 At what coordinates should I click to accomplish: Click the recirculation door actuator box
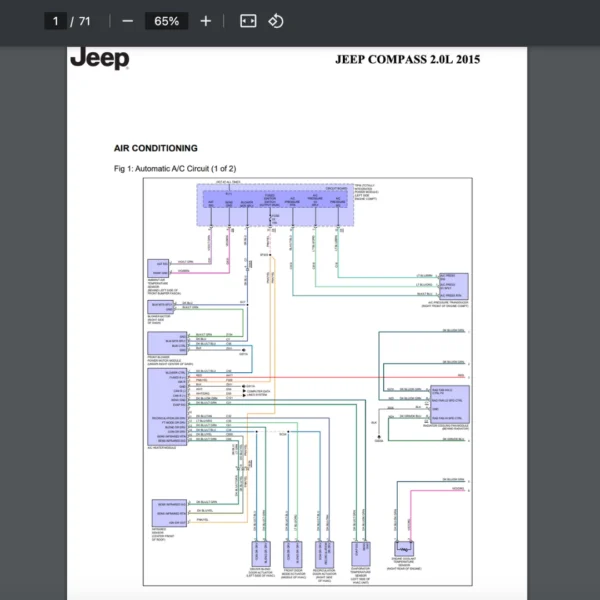[325, 554]
